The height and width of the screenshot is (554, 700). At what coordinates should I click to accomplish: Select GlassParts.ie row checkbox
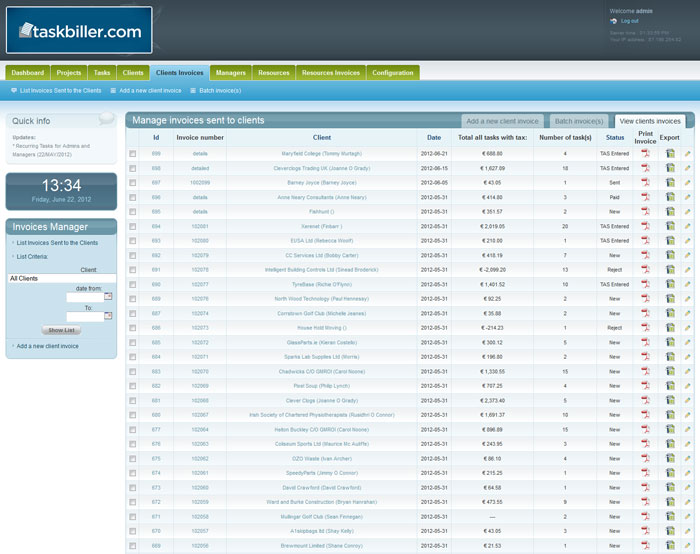133,342
